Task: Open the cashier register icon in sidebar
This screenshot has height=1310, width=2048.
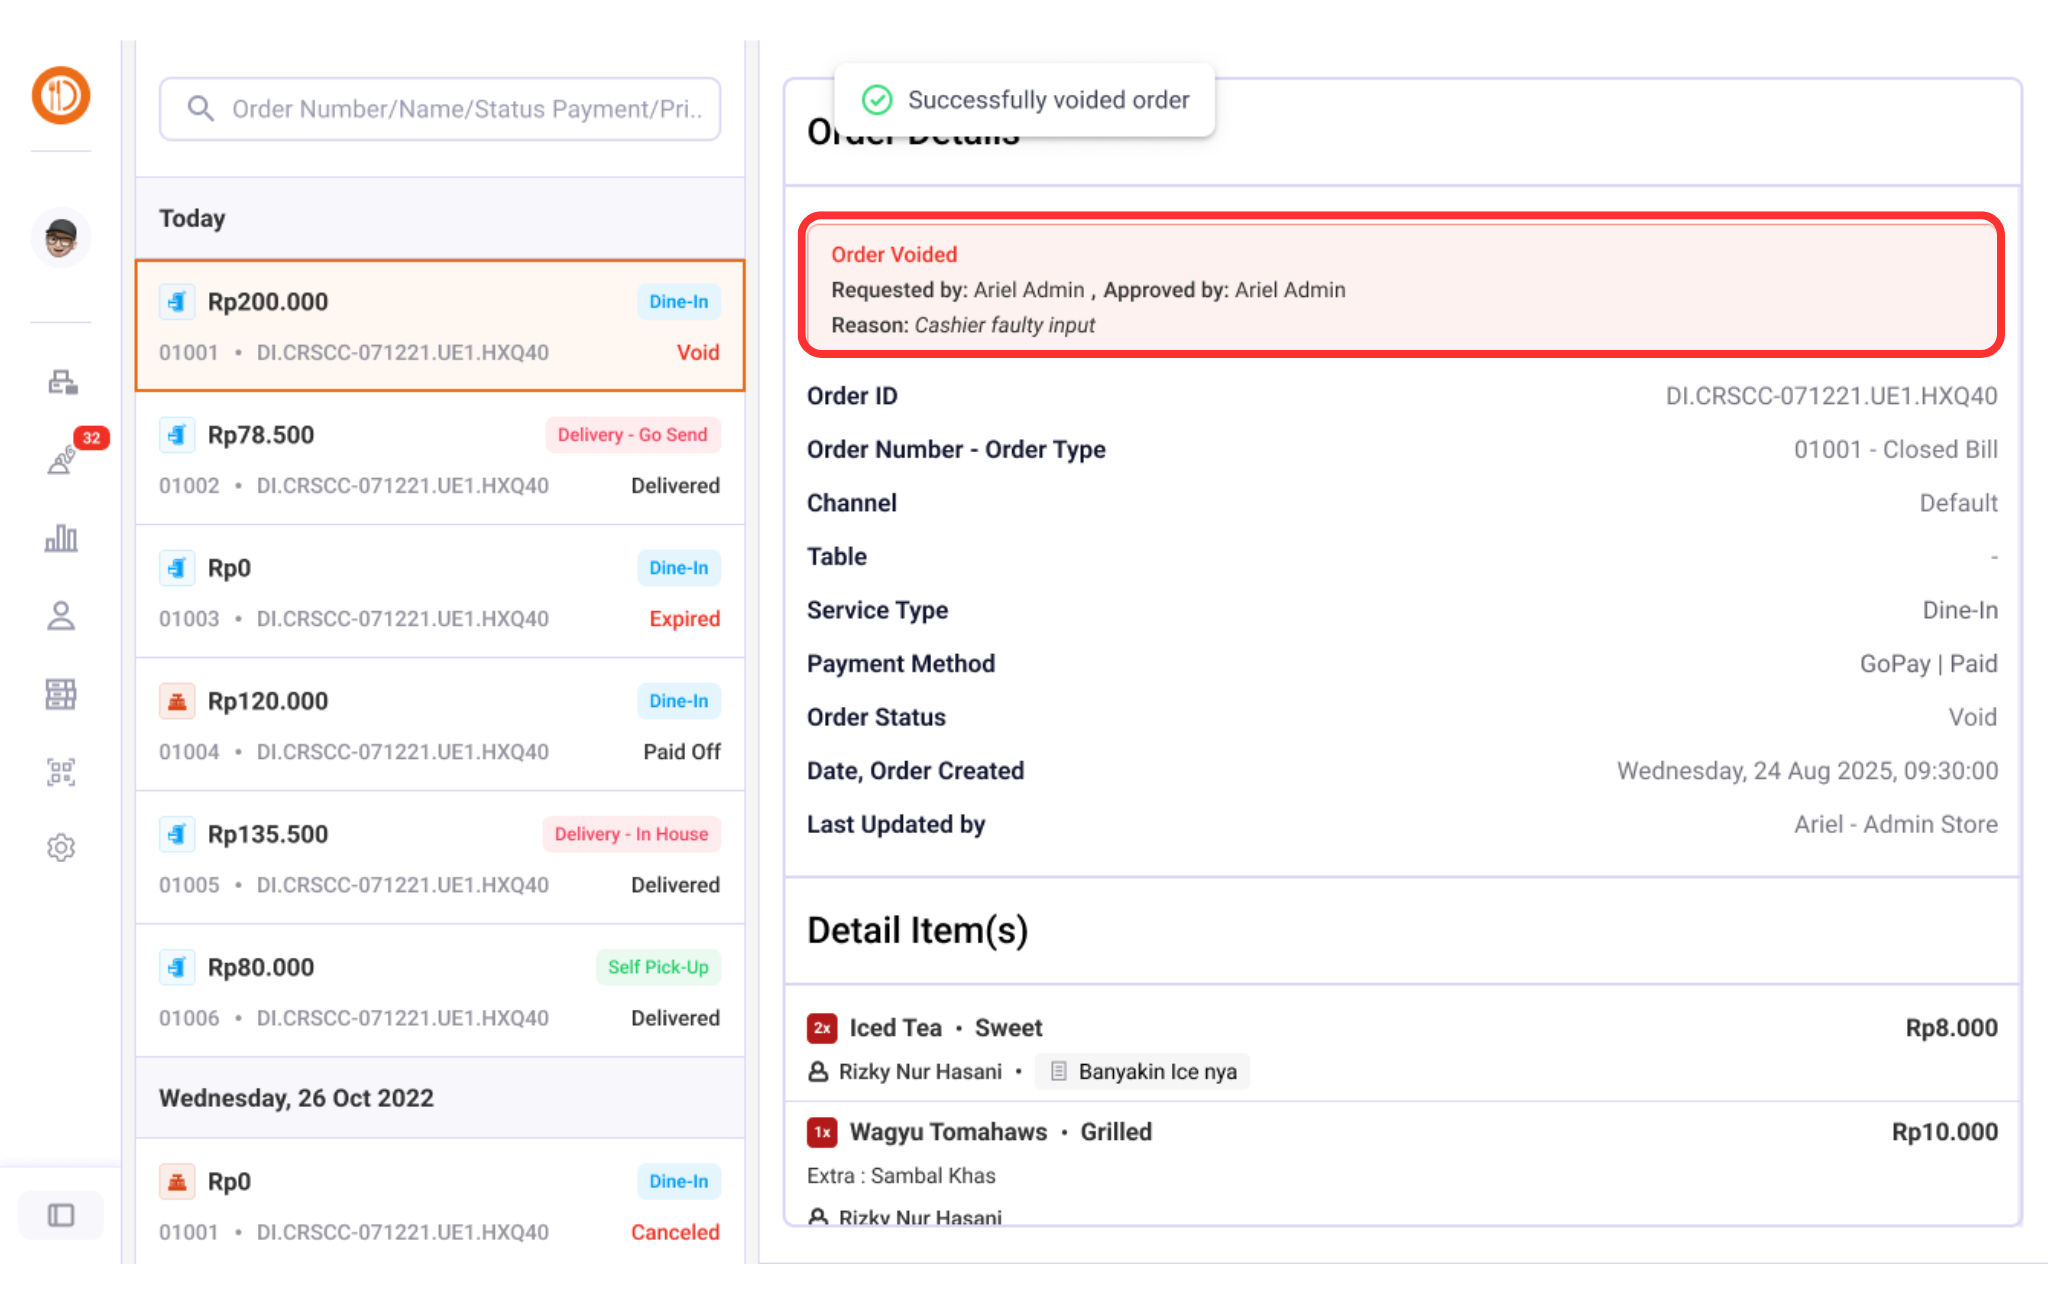Action: [x=62, y=382]
